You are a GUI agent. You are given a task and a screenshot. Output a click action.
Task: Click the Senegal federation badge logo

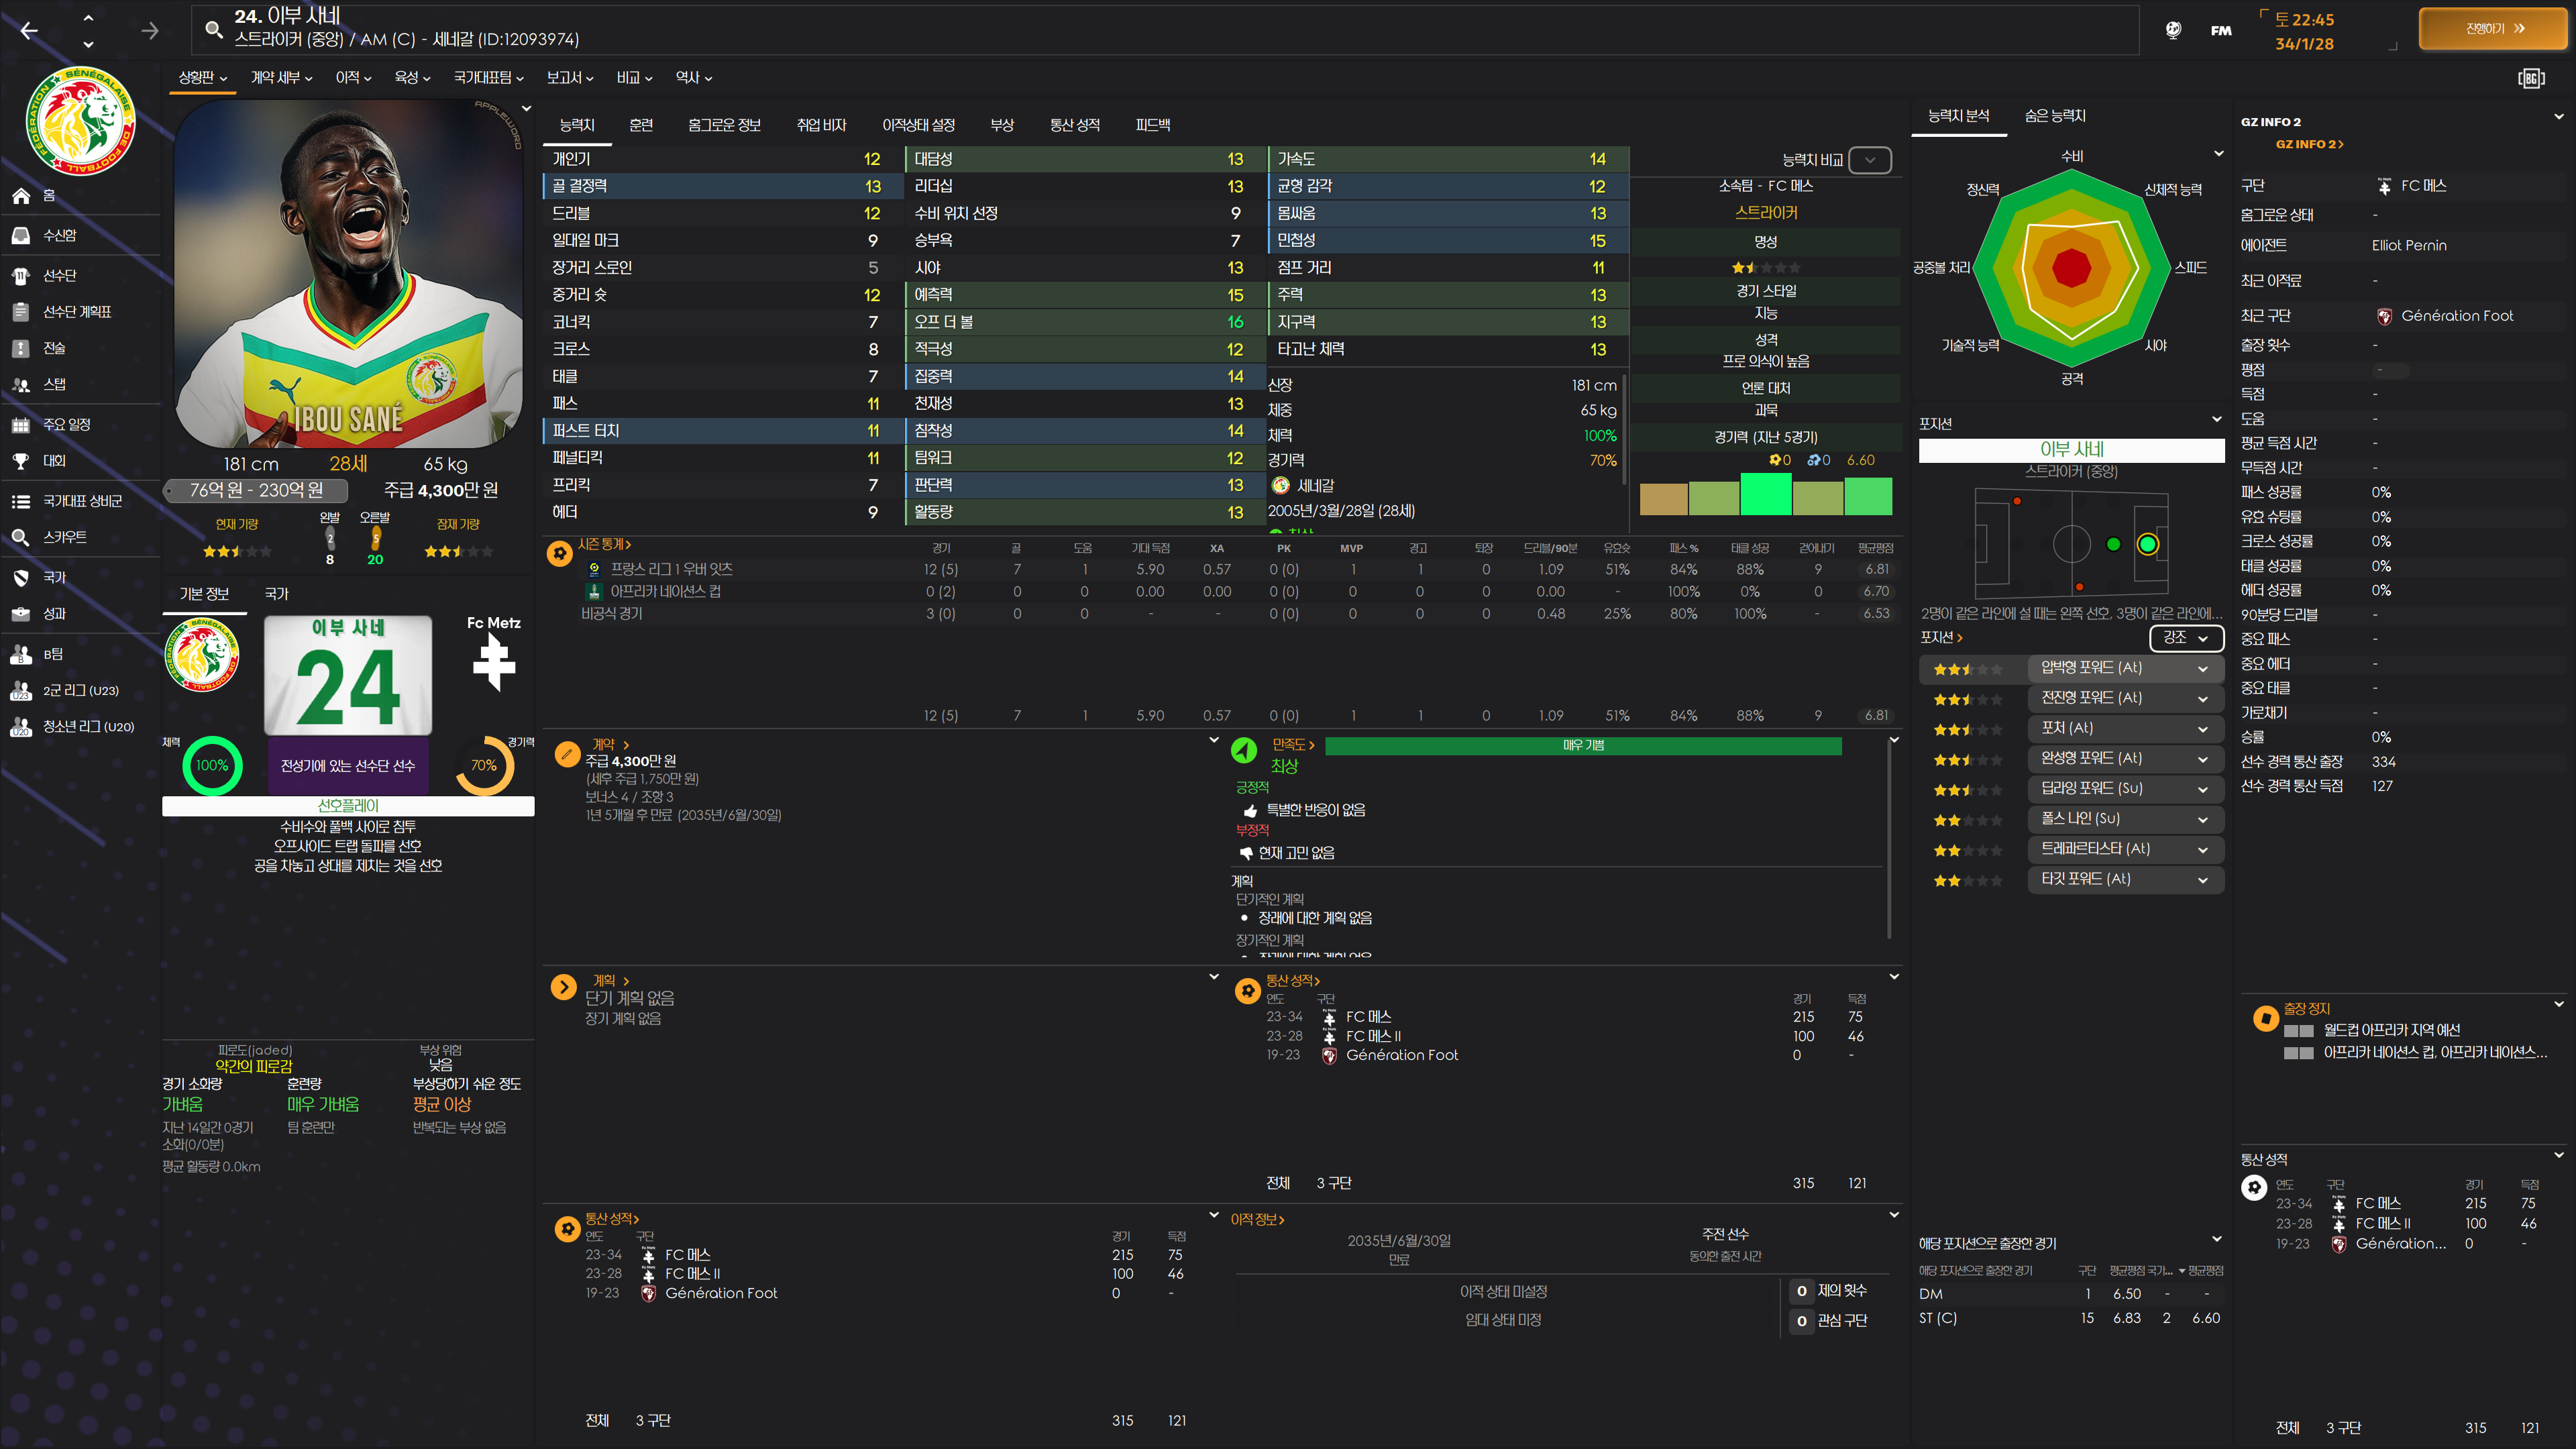[80, 122]
